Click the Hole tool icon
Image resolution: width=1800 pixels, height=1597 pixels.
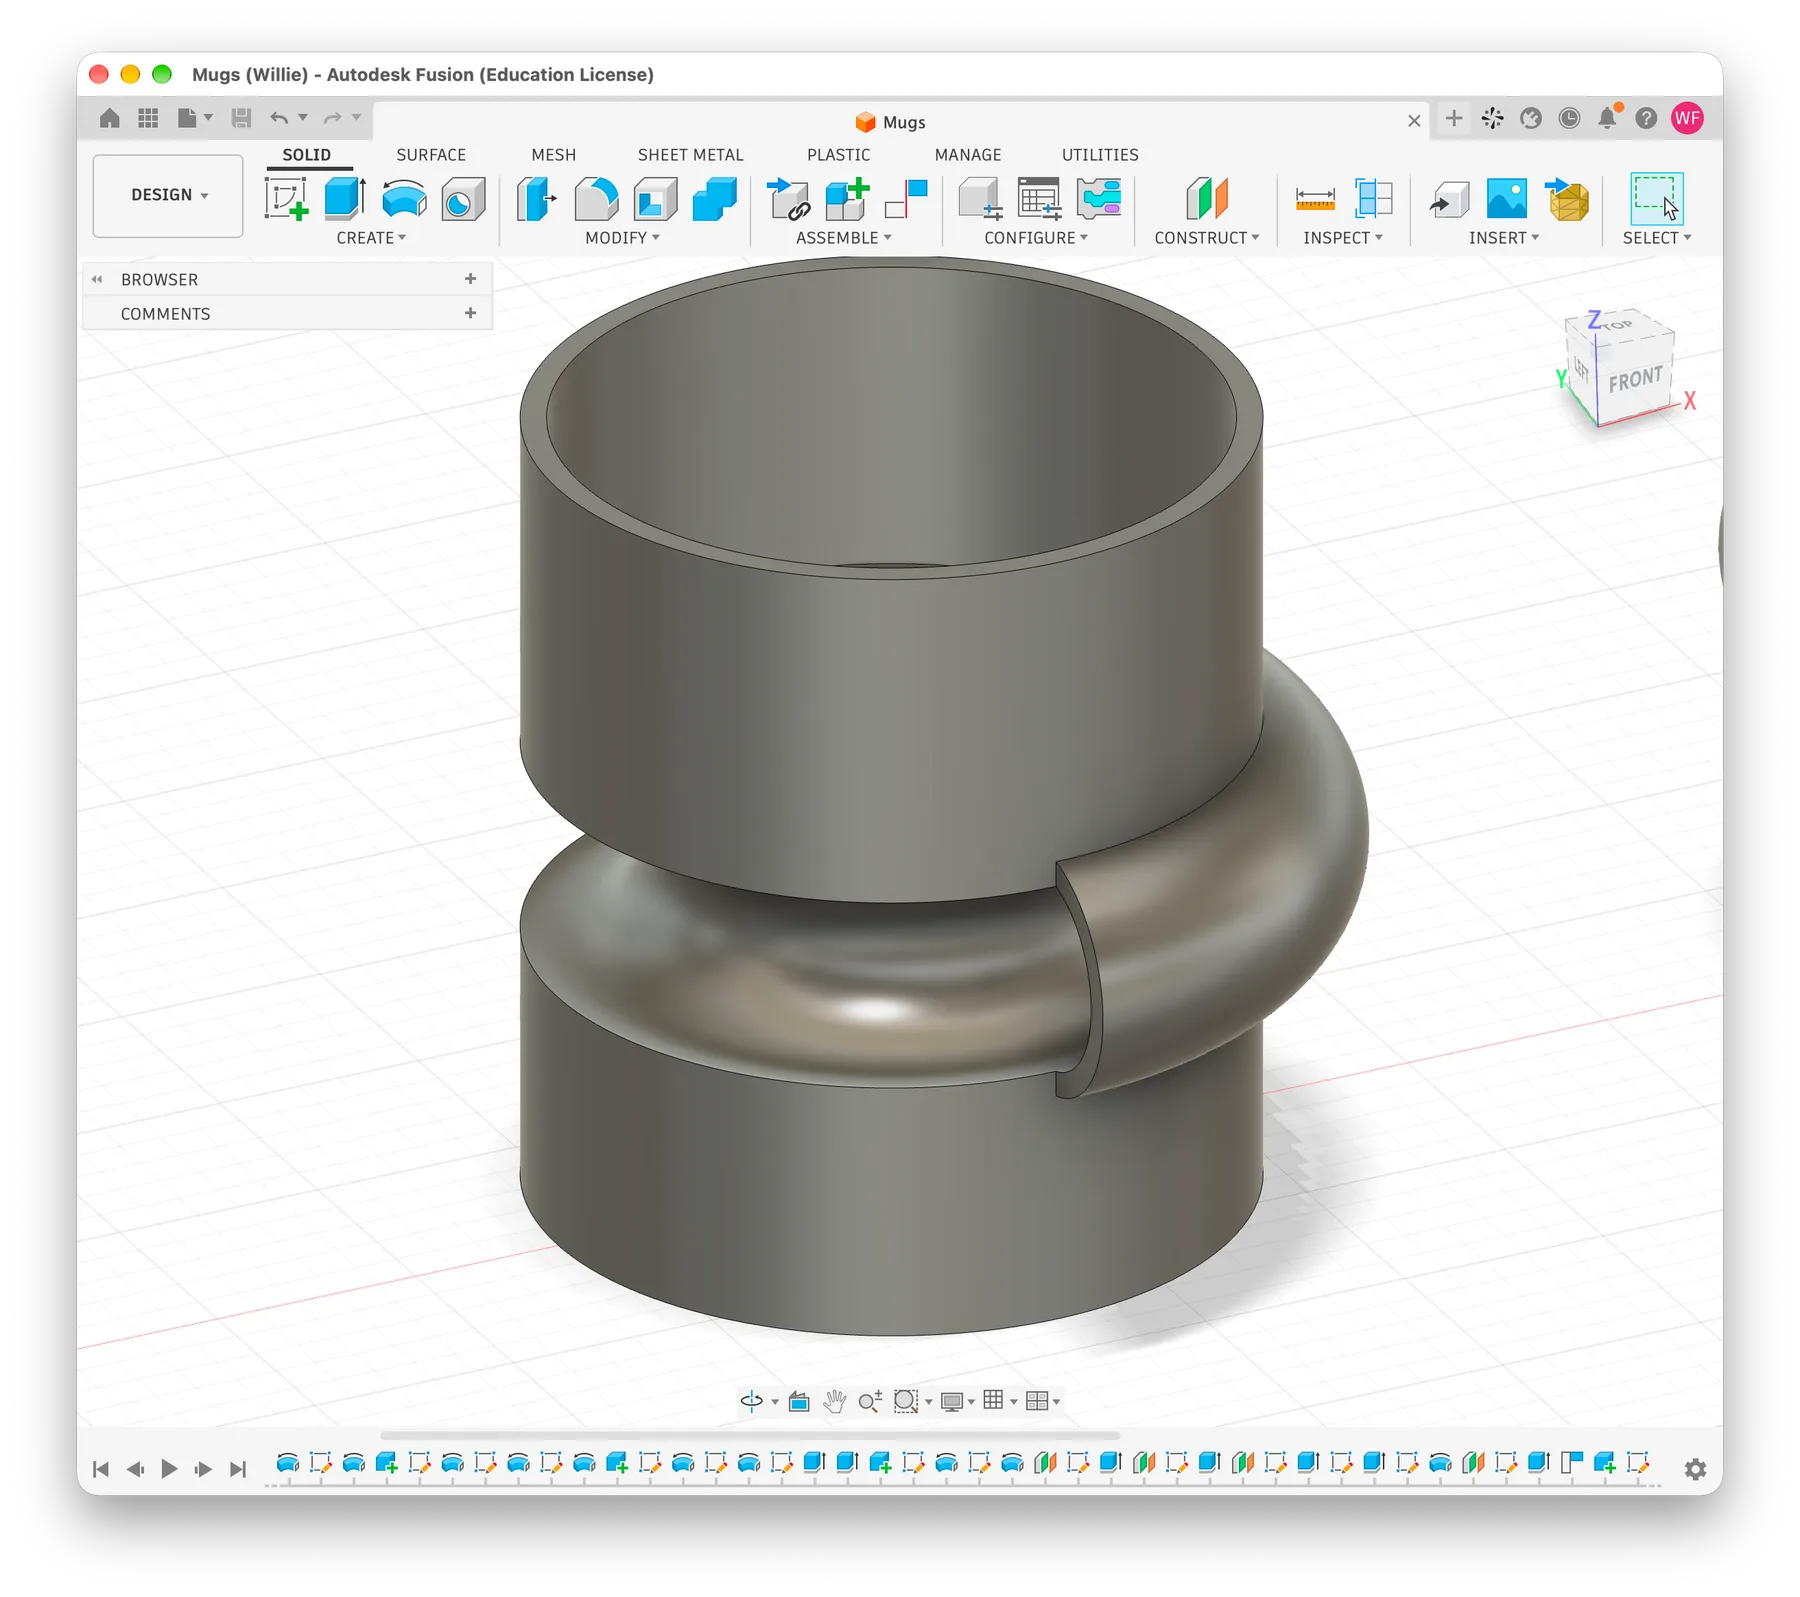[463, 198]
